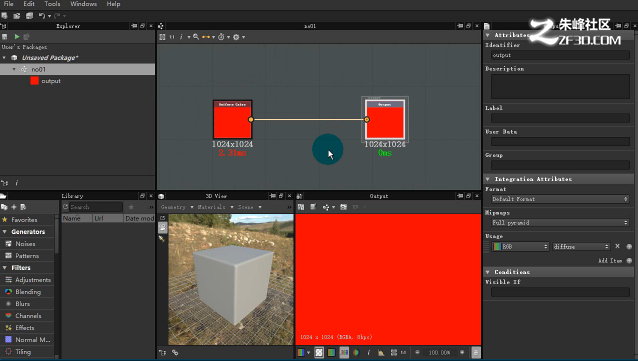Open the Format dropdown 'Default Format'

560,199
